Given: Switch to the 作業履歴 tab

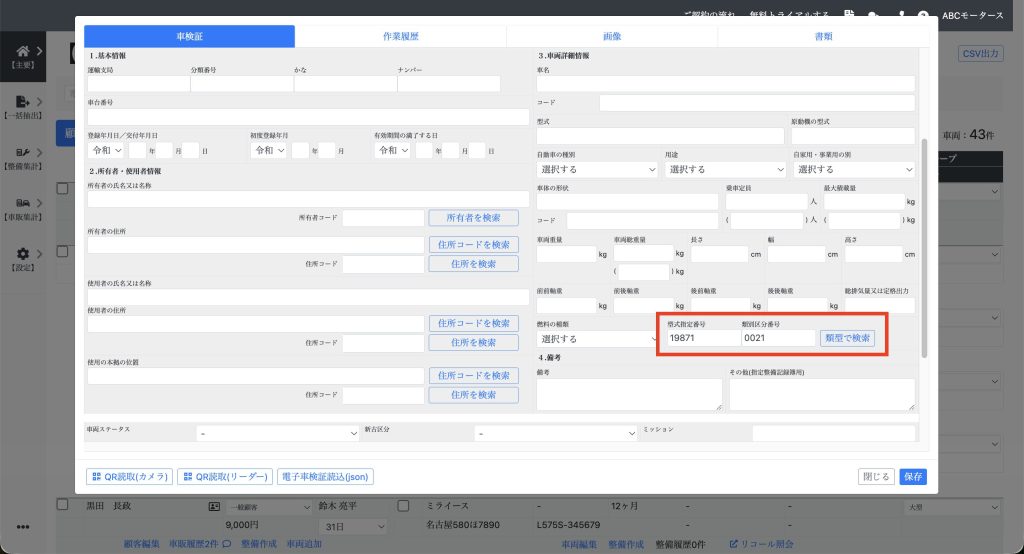Looking at the screenshot, I should [400, 36].
